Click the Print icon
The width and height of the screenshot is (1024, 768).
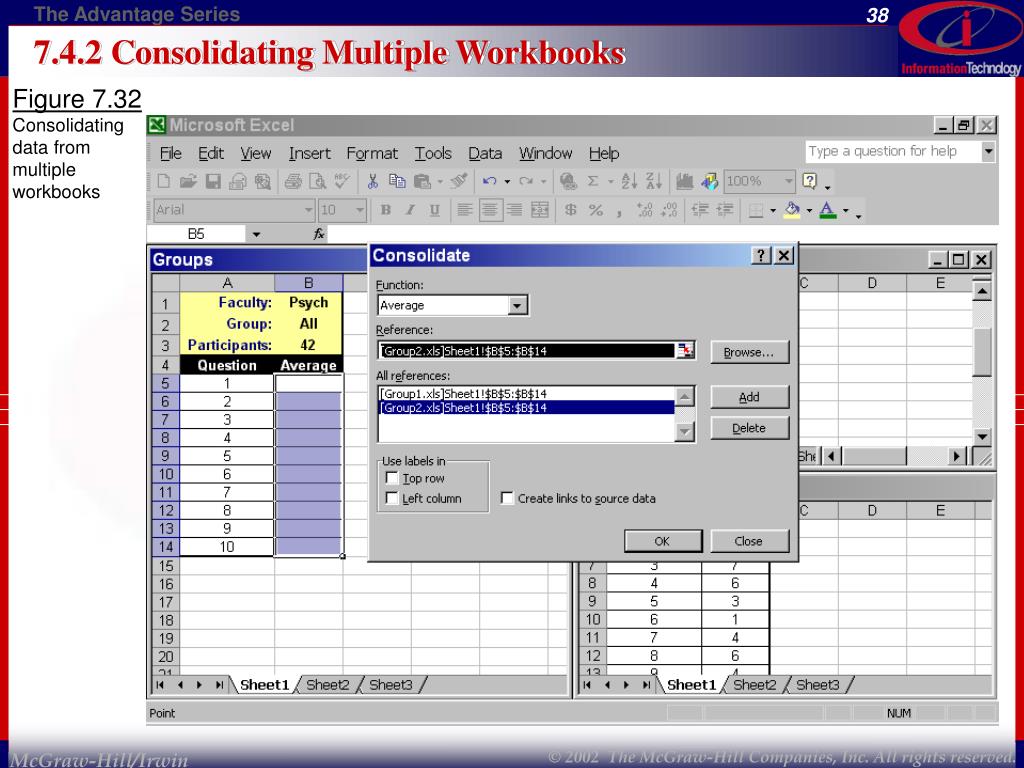coord(293,182)
